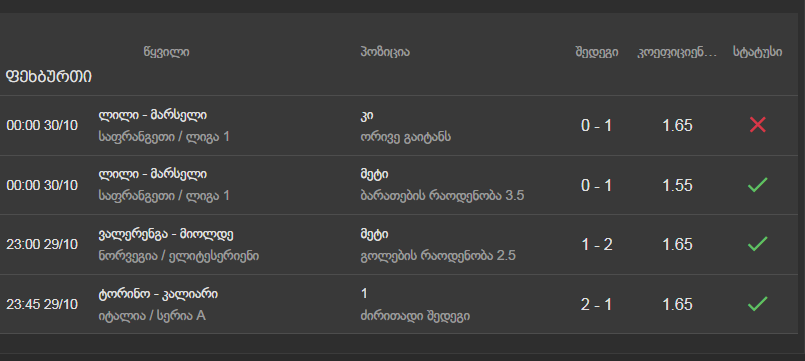Click the ფეხბურთი sport heading

[x=49, y=77]
